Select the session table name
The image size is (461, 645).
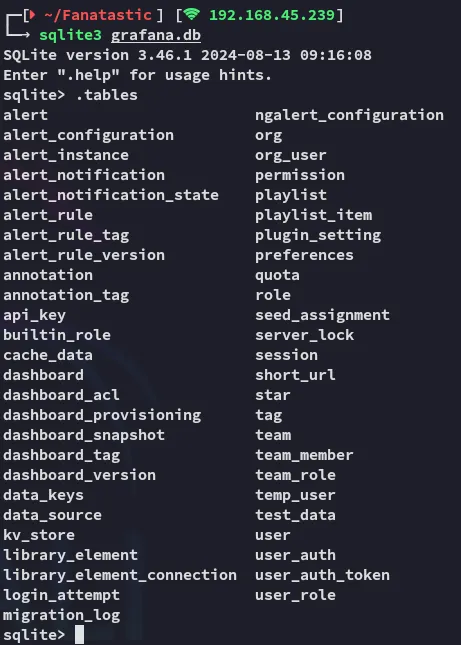coord(286,355)
